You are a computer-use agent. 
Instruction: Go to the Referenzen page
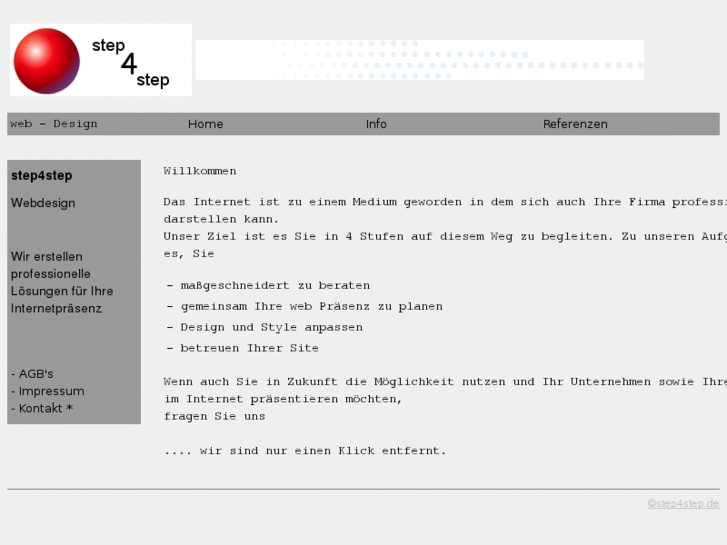(575, 124)
